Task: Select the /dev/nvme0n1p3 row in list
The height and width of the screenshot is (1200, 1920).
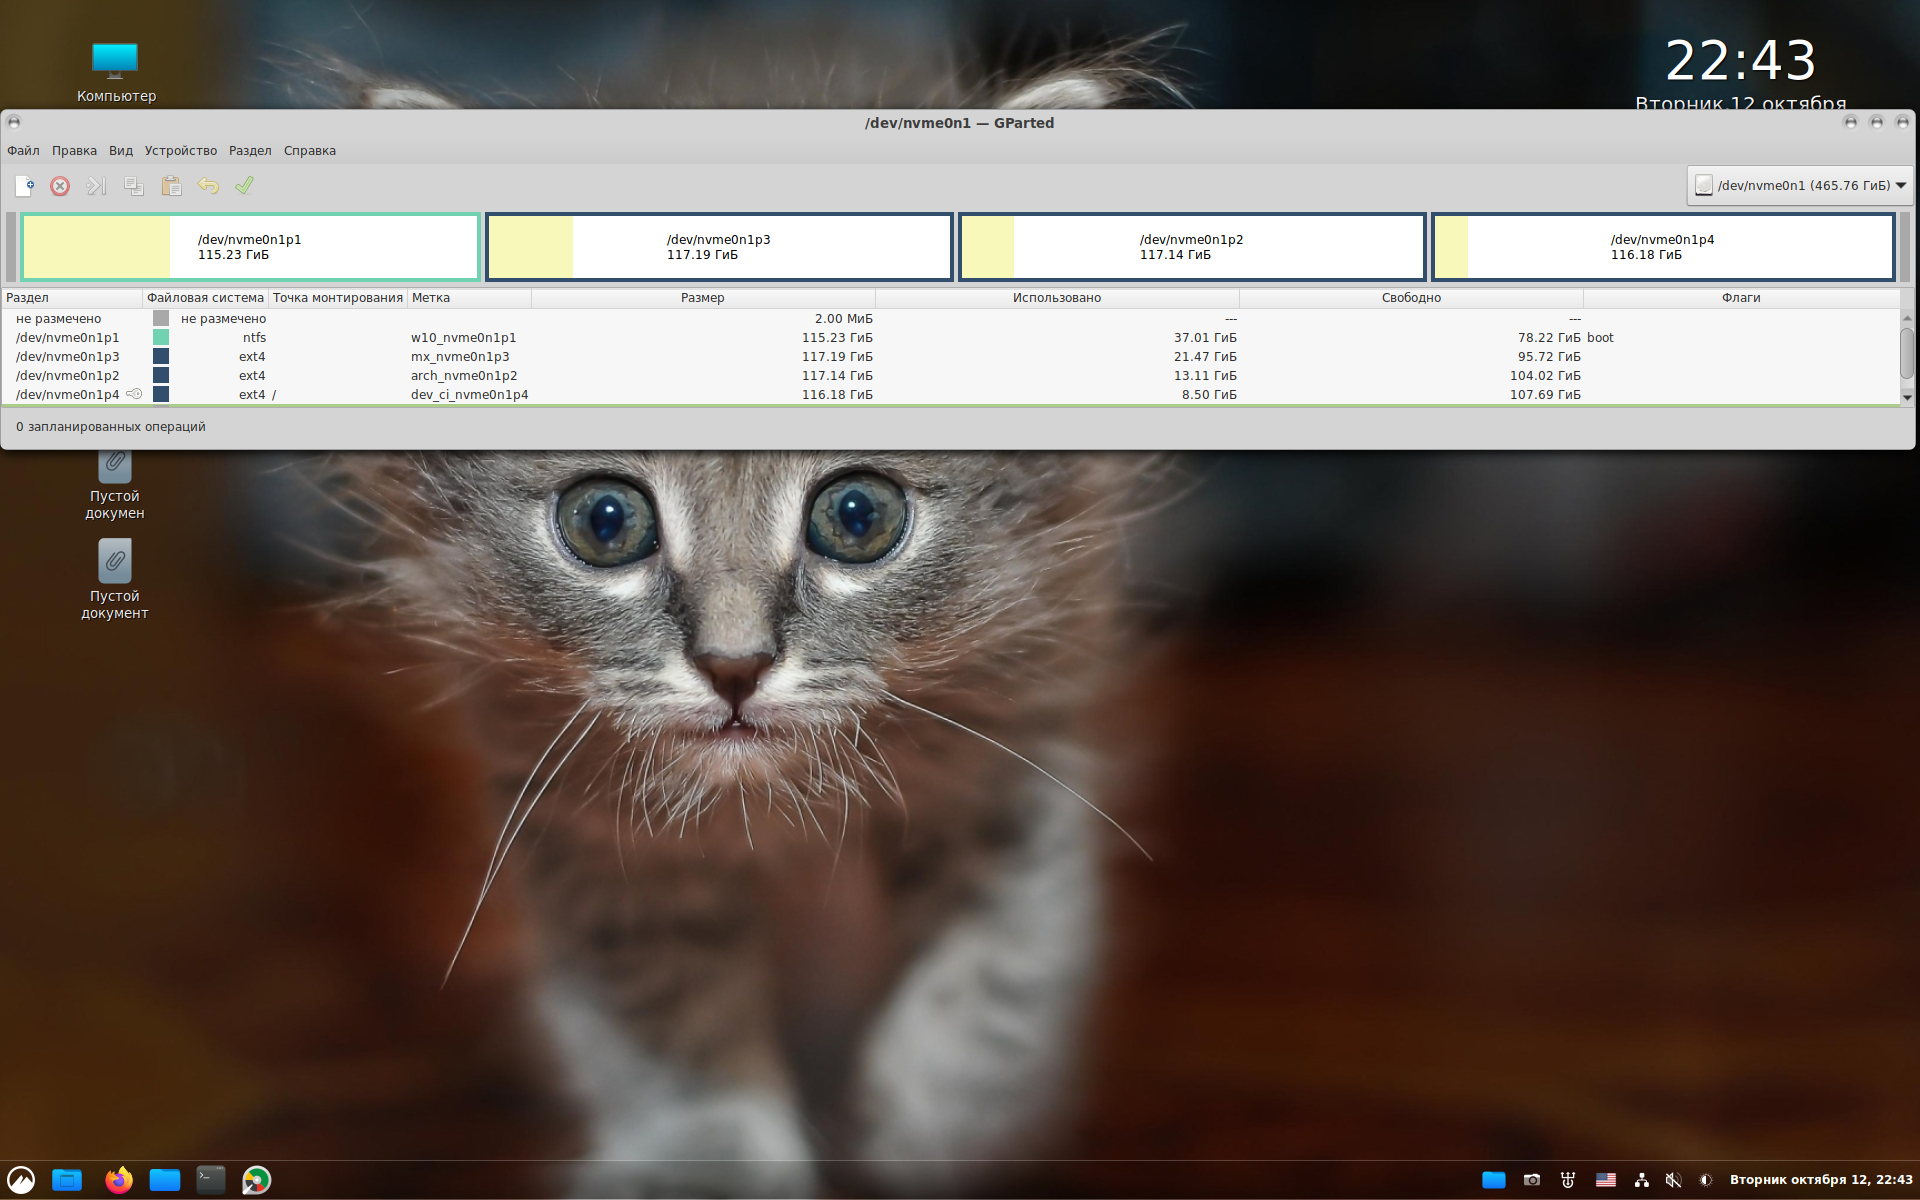Action: click(x=68, y=357)
